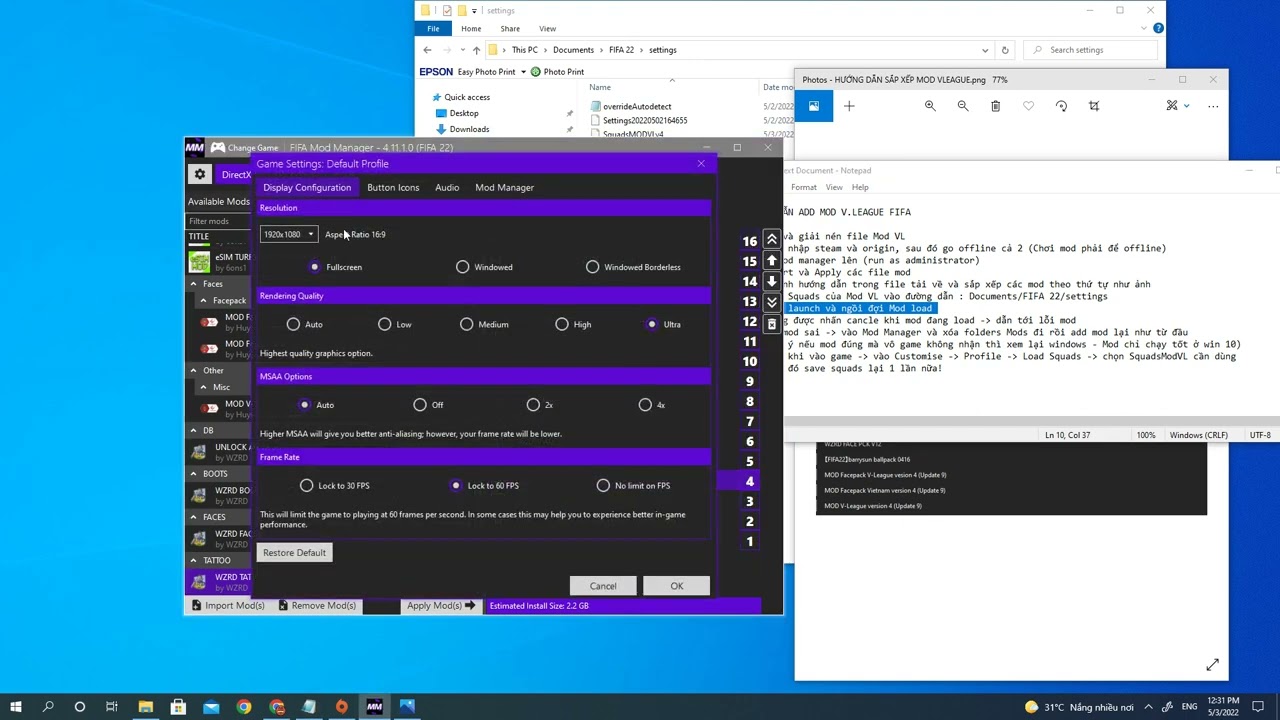Click Apply Mod(s) button

click(440, 605)
